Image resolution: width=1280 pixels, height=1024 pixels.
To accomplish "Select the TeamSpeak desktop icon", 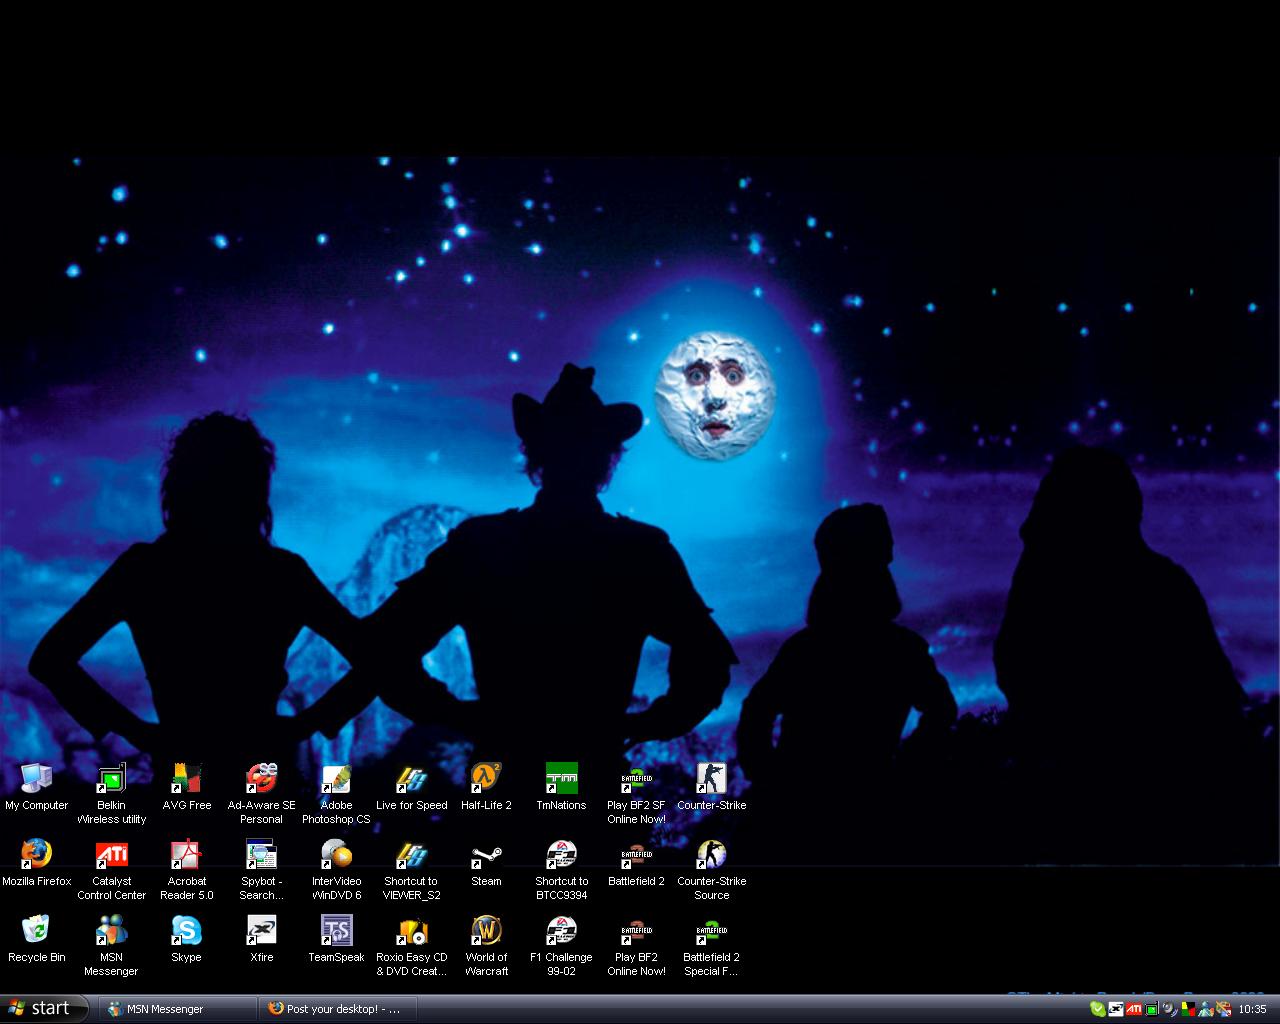I will click(336, 938).
